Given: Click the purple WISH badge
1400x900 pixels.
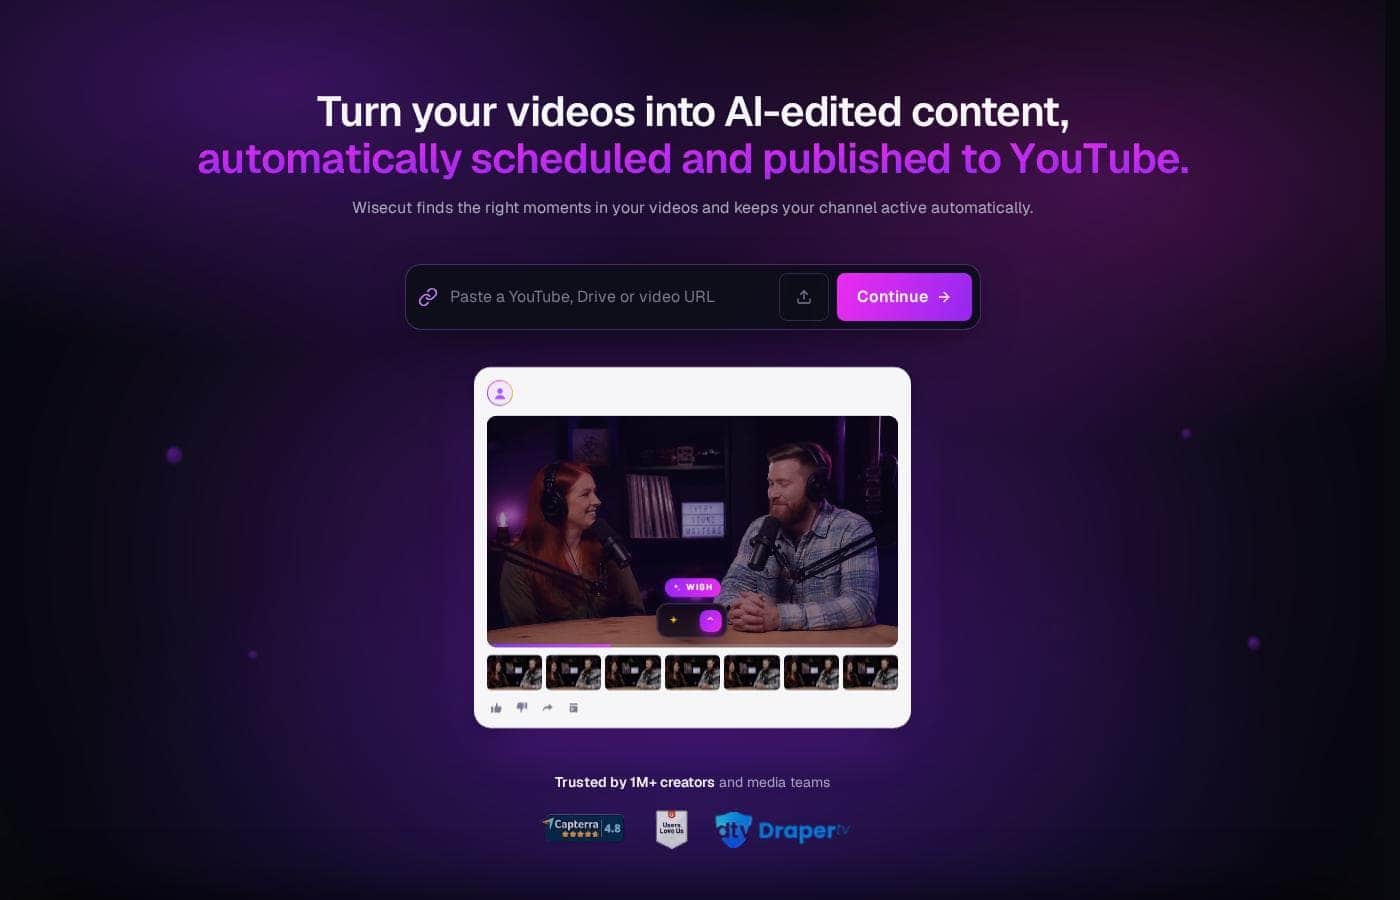Looking at the screenshot, I should pyautogui.click(x=693, y=587).
